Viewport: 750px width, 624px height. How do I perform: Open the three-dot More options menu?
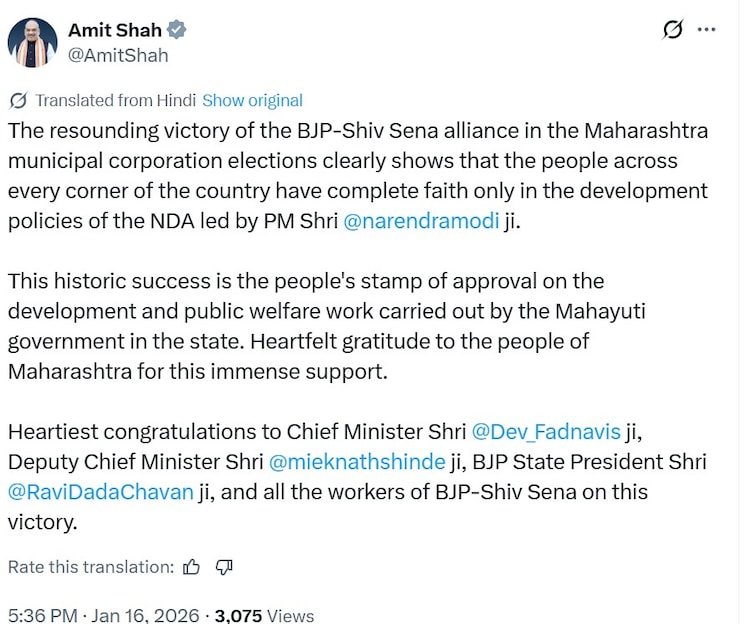click(707, 30)
